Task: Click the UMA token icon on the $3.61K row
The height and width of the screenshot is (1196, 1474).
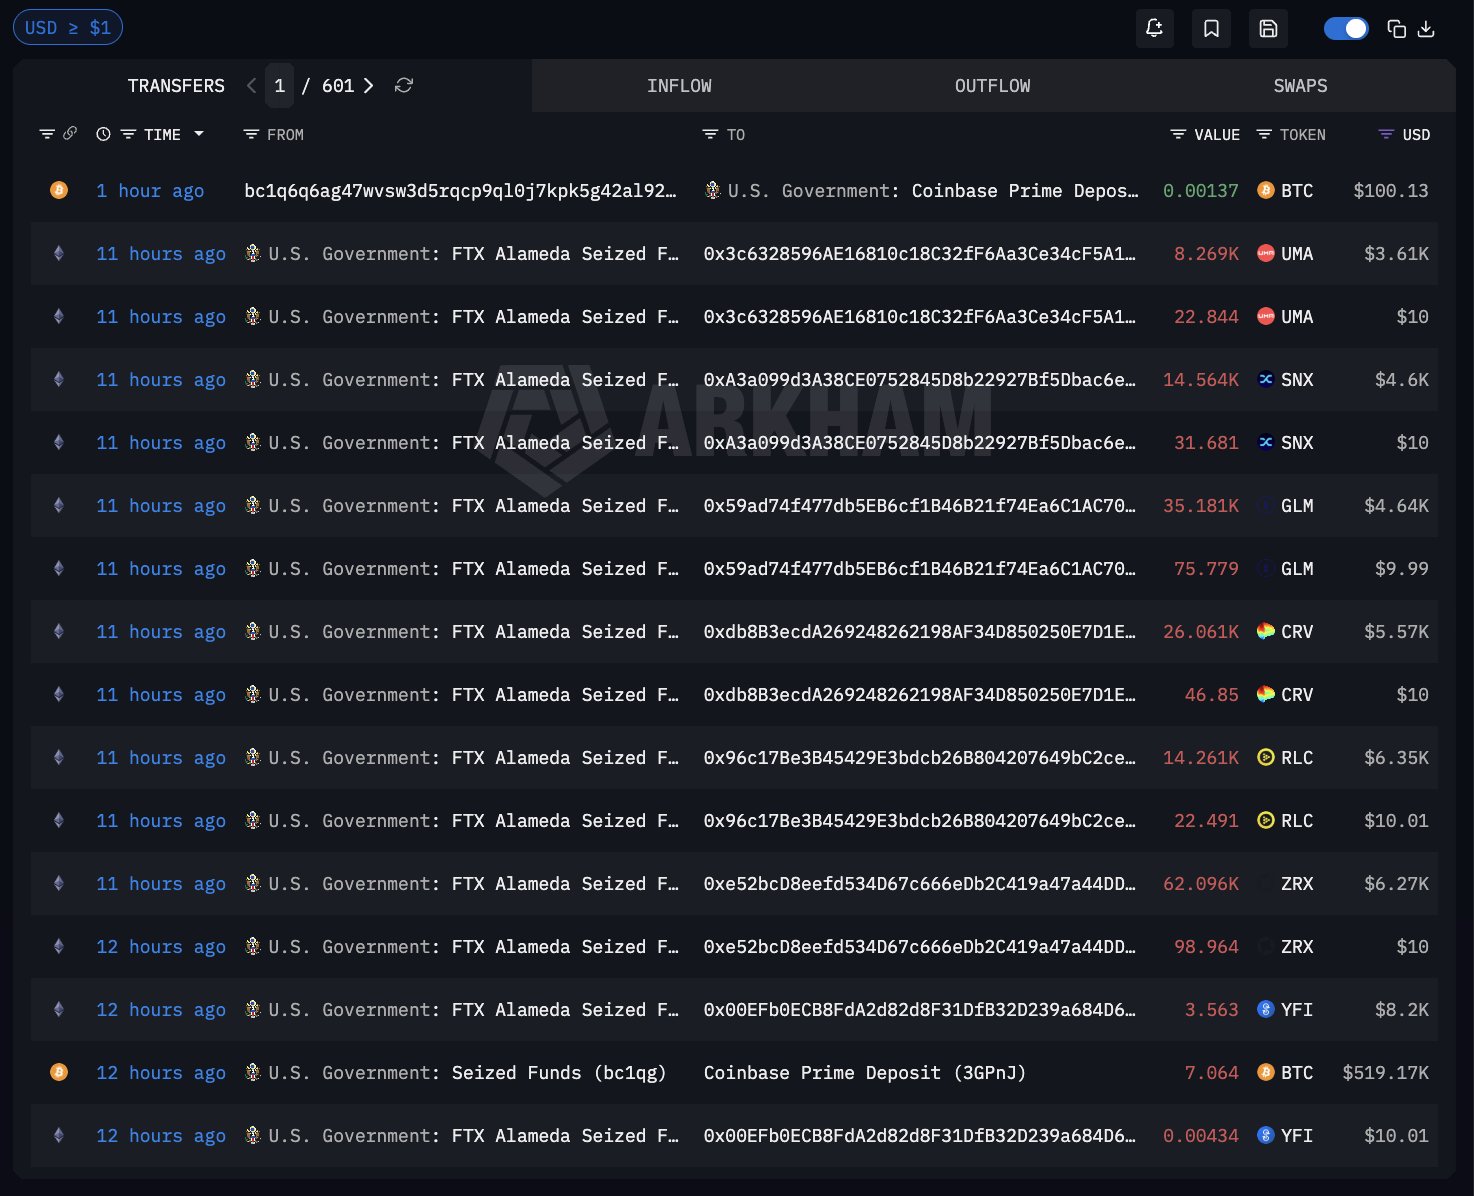Action: tap(1265, 254)
